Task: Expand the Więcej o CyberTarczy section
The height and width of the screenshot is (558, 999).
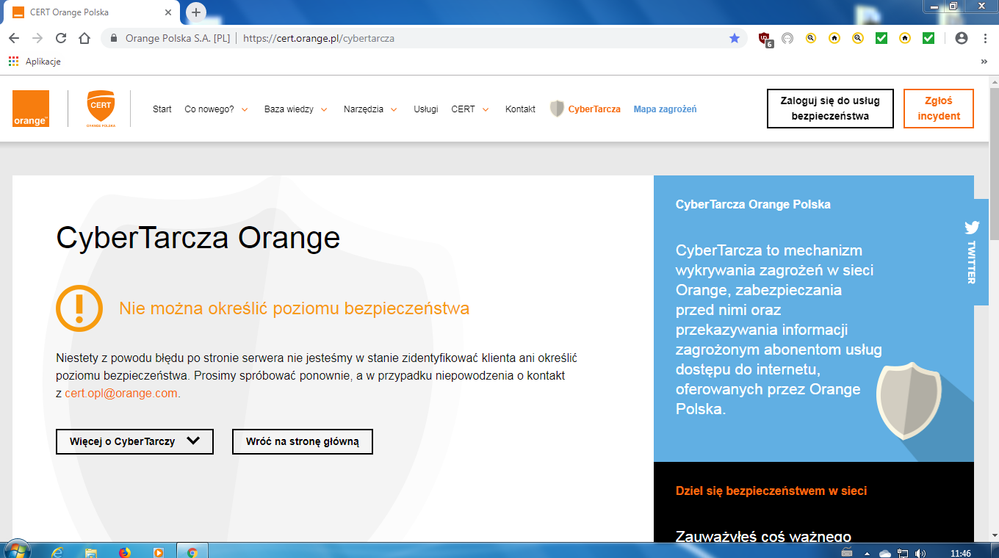Action: [135, 441]
